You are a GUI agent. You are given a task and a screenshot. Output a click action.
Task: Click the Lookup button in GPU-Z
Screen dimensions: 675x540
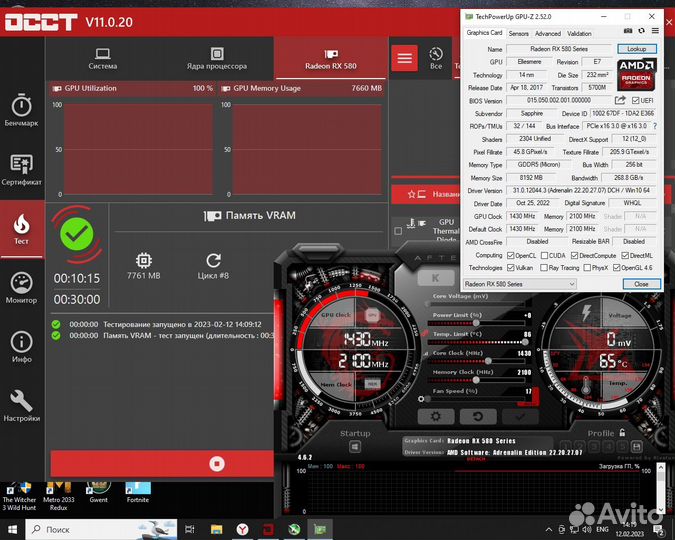637,49
